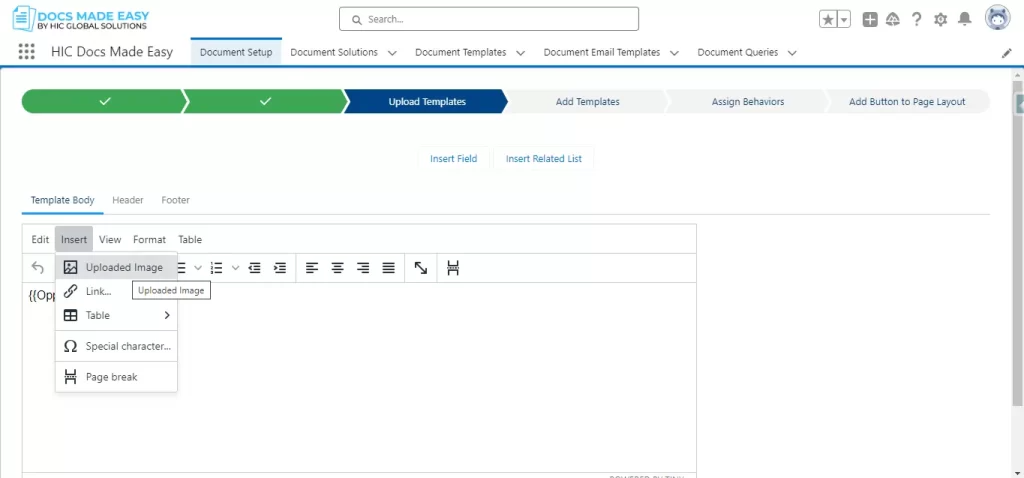Viewport: 1024px width, 478px height.
Task: Click the undo arrow in editor toolbar
Action: point(38,268)
